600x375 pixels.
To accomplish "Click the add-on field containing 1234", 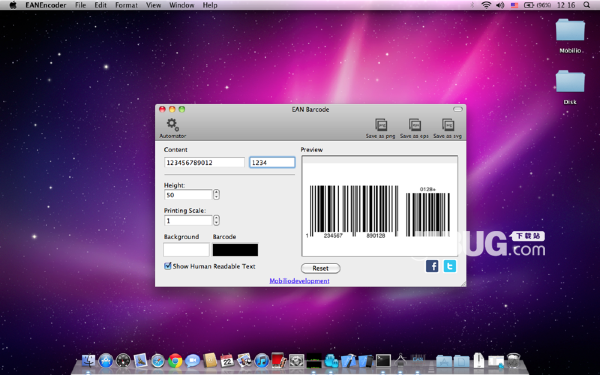I will pos(272,162).
